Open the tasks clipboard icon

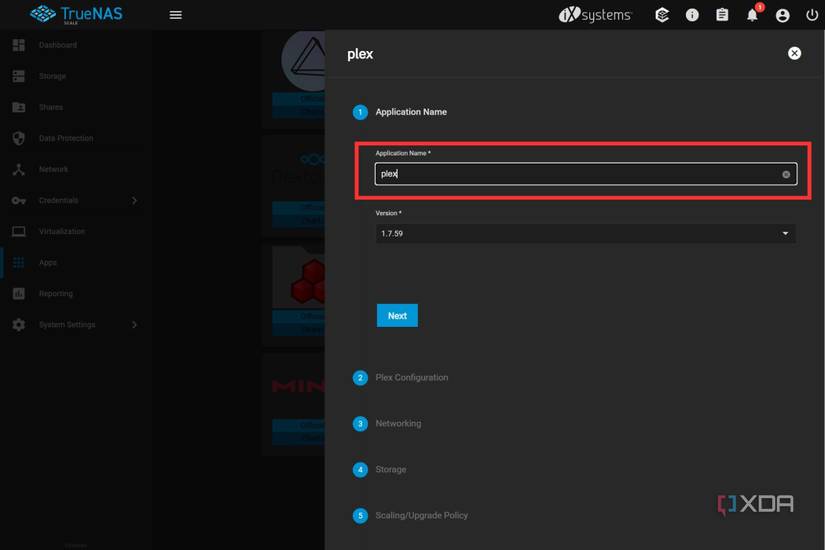[x=722, y=15]
